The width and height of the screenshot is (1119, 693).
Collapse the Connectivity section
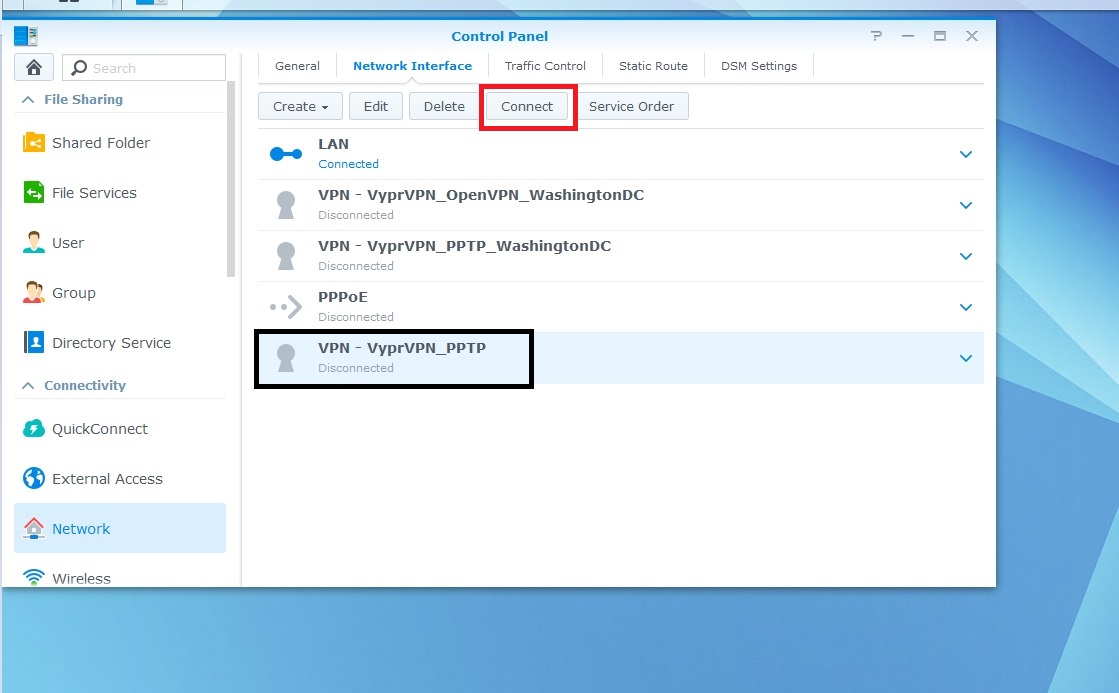[x=28, y=385]
